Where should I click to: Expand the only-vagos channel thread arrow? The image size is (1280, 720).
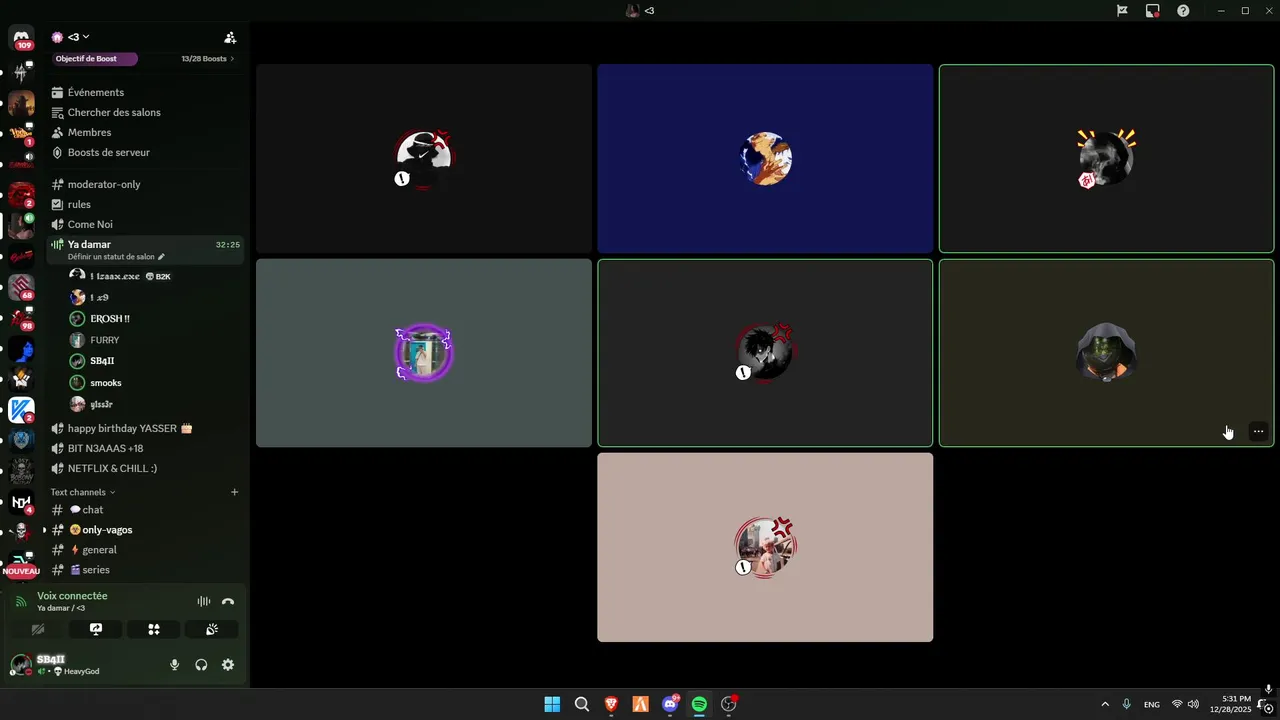click(x=44, y=530)
